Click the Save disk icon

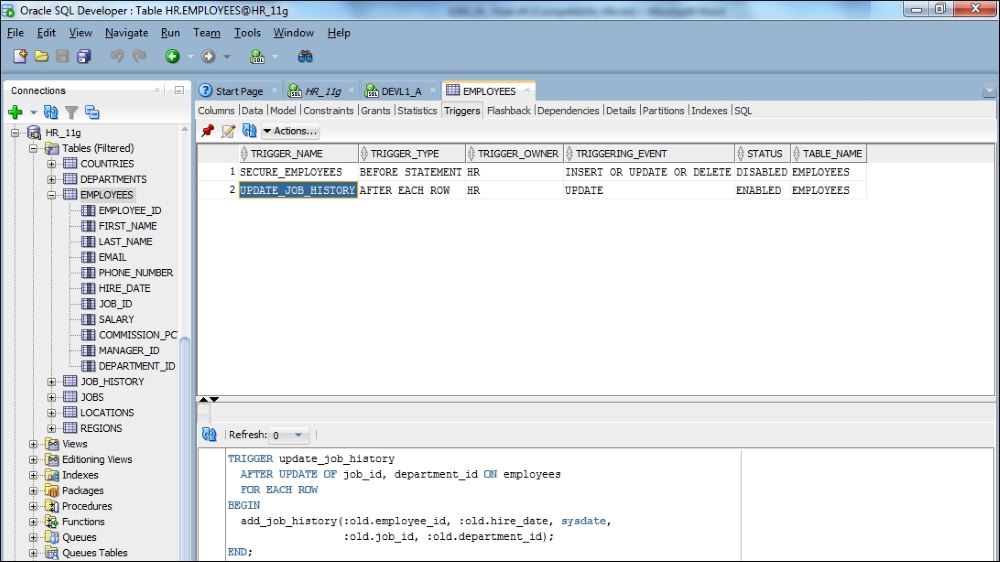click(62, 56)
